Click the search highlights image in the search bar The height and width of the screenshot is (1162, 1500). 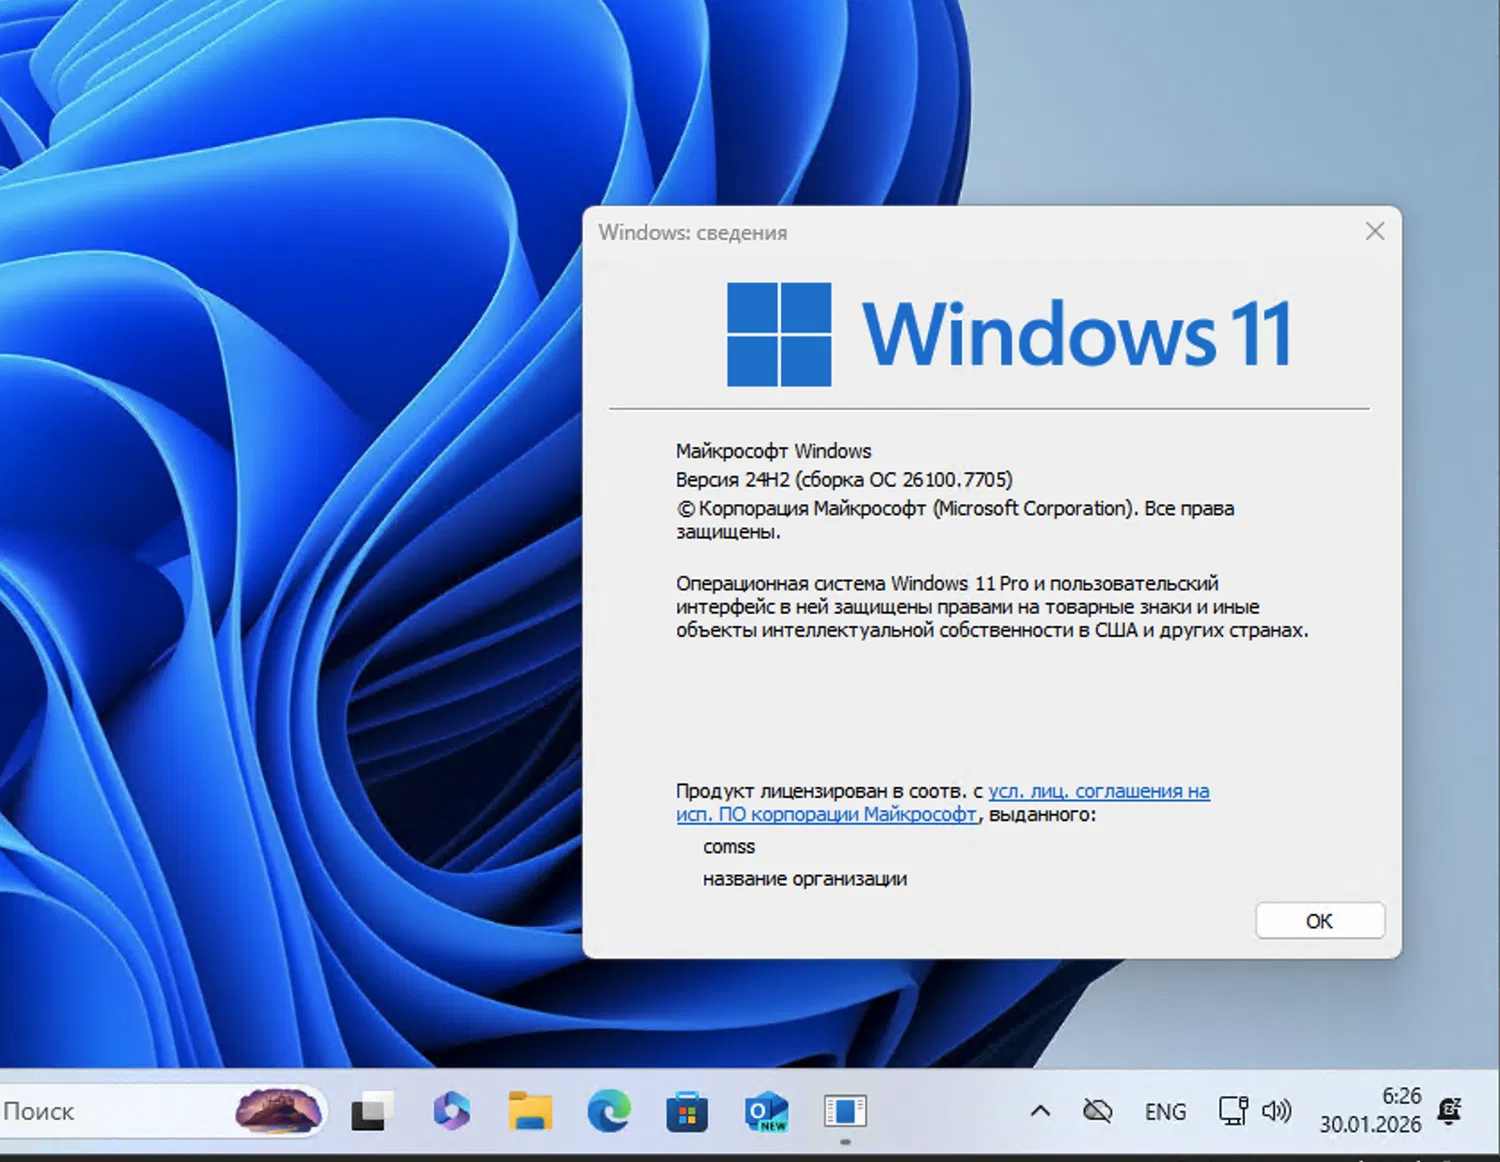click(x=280, y=1110)
